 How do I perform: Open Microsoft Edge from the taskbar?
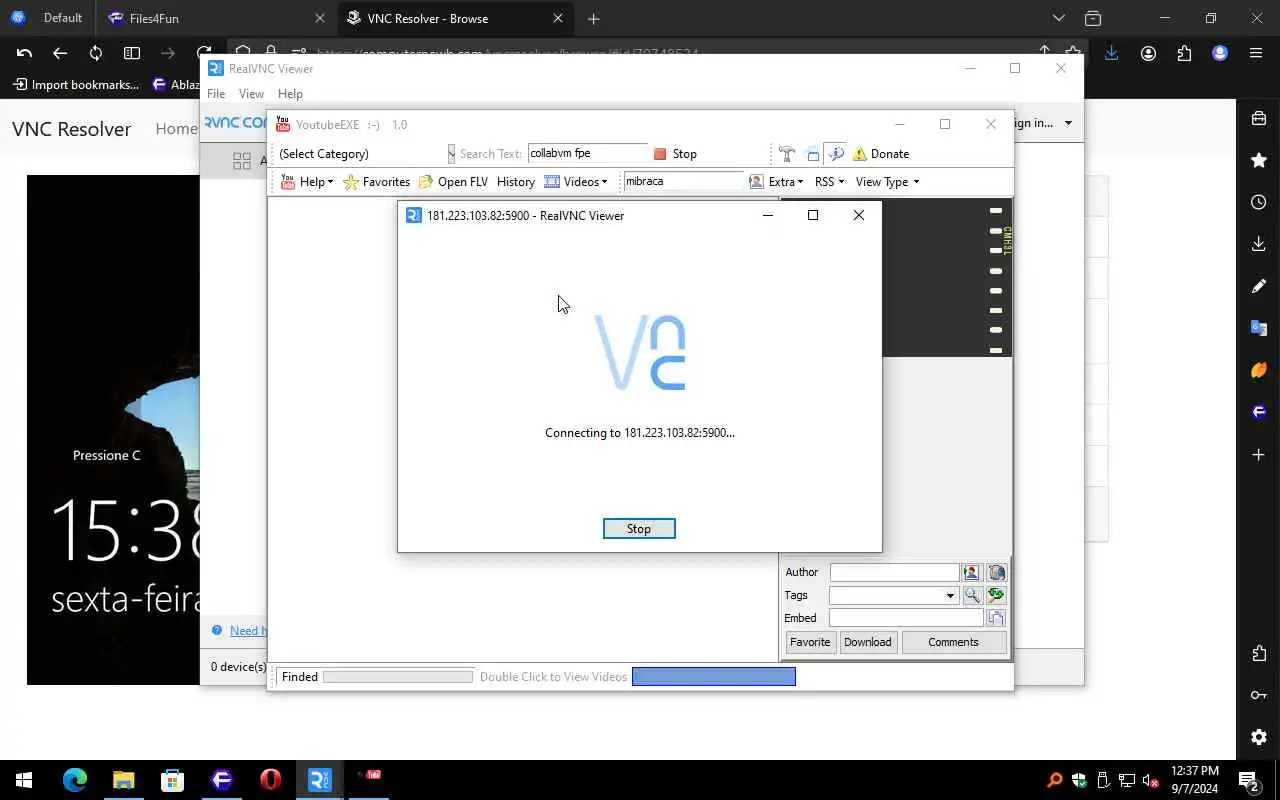(x=75, y=780)
